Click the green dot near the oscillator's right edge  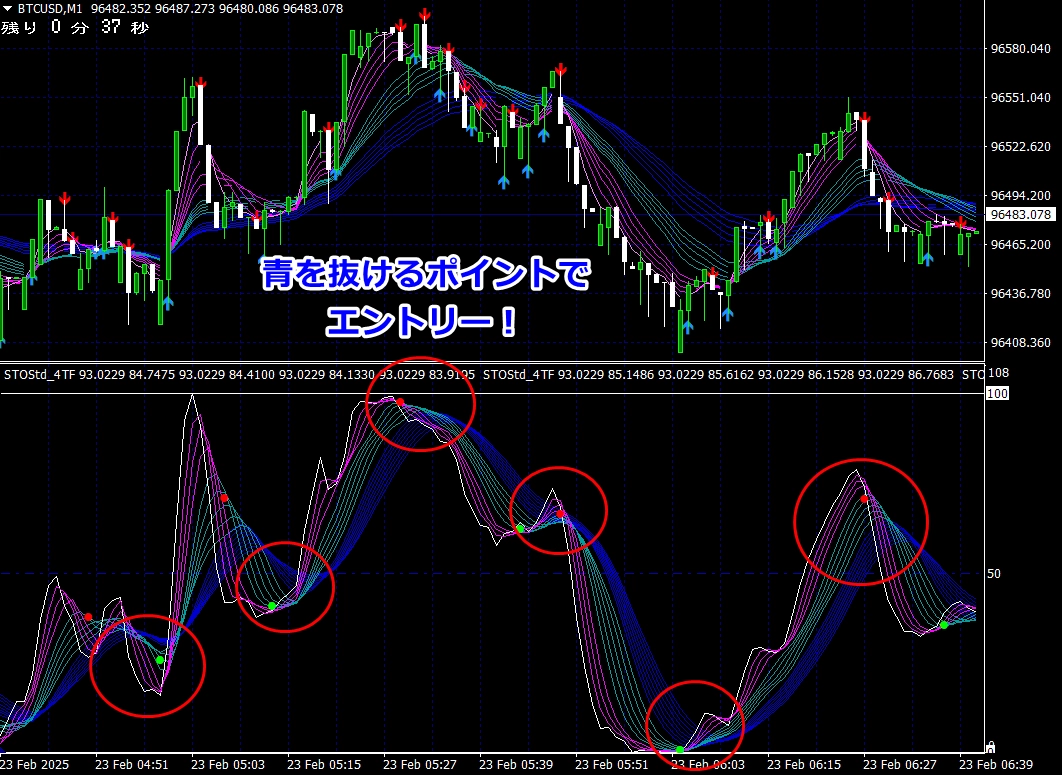943,625
